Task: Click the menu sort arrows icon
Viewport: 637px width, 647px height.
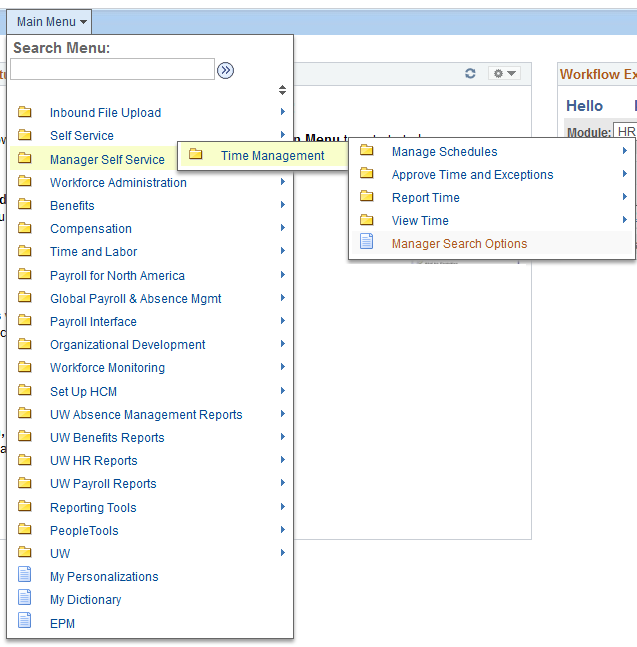Action: (282, 90)
